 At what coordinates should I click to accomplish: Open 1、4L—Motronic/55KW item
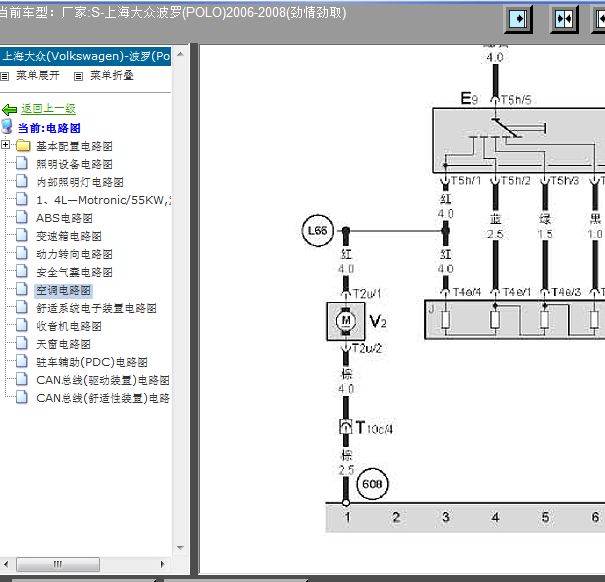[104, 200]
